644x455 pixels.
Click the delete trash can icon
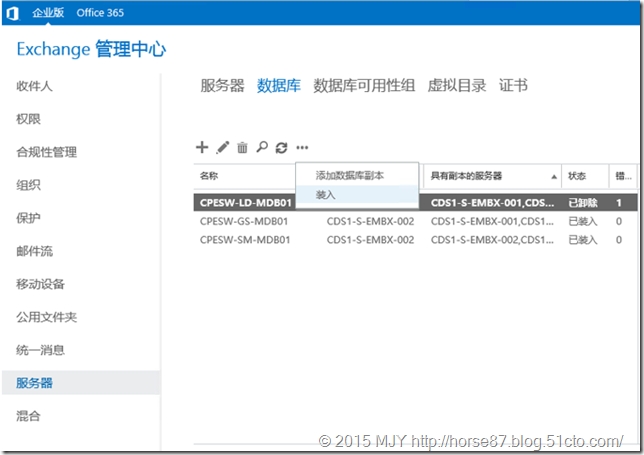(x=242, y=148)
